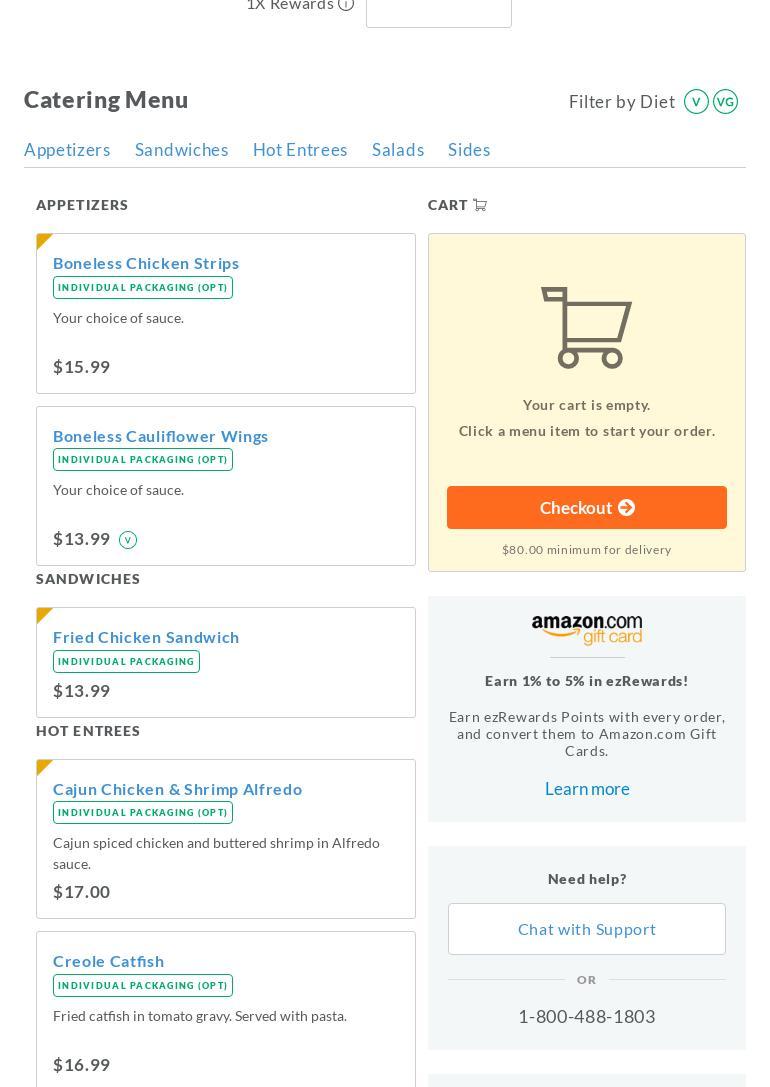The width and height of the screenshot is (770, 1087).
Task: Go to the Sides section tab
Action: [x=469, y=150]
